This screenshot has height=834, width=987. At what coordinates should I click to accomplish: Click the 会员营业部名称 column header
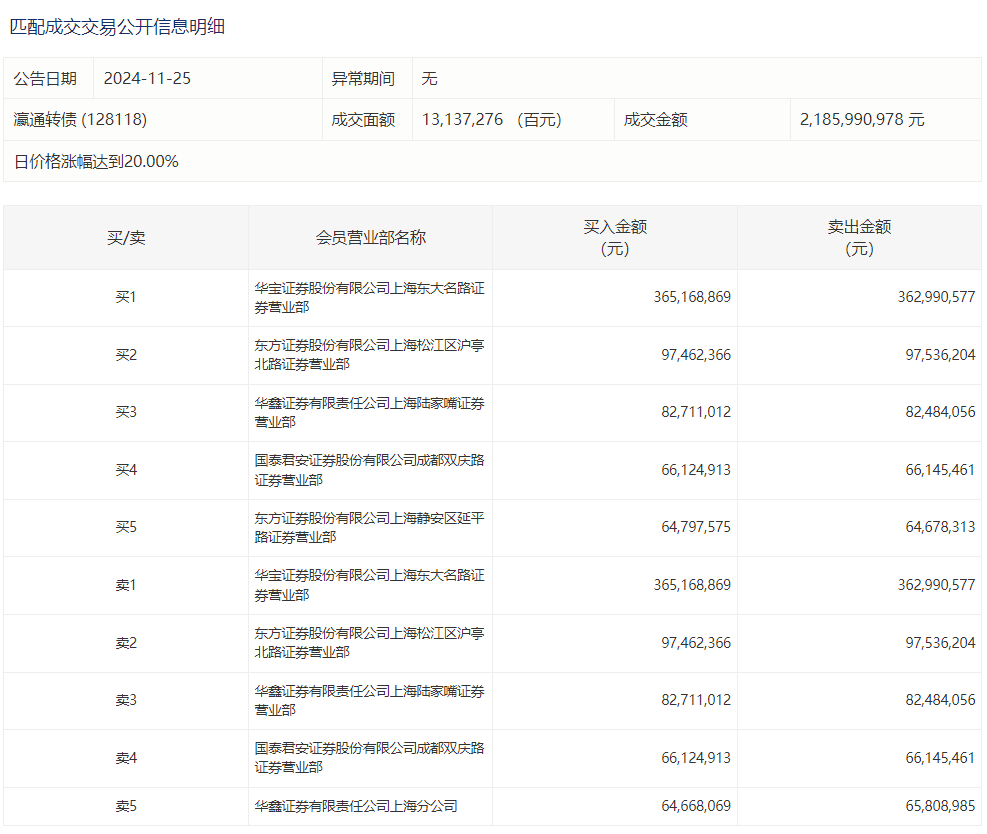(x=370, y=238)
